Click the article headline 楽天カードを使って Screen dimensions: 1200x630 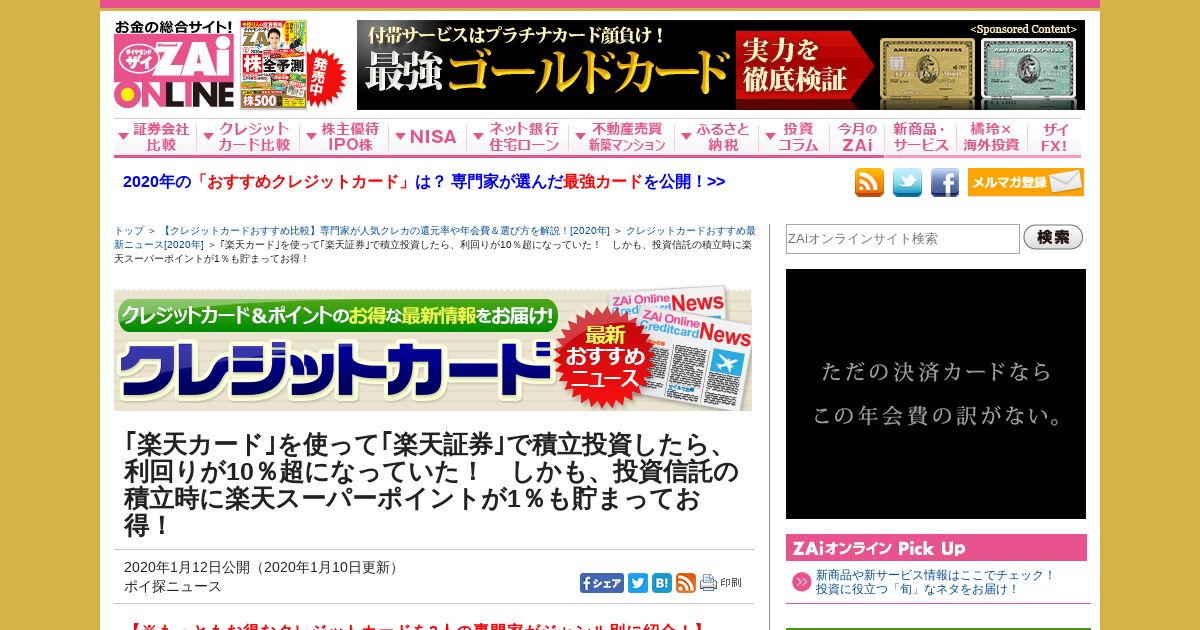(432, 484)
